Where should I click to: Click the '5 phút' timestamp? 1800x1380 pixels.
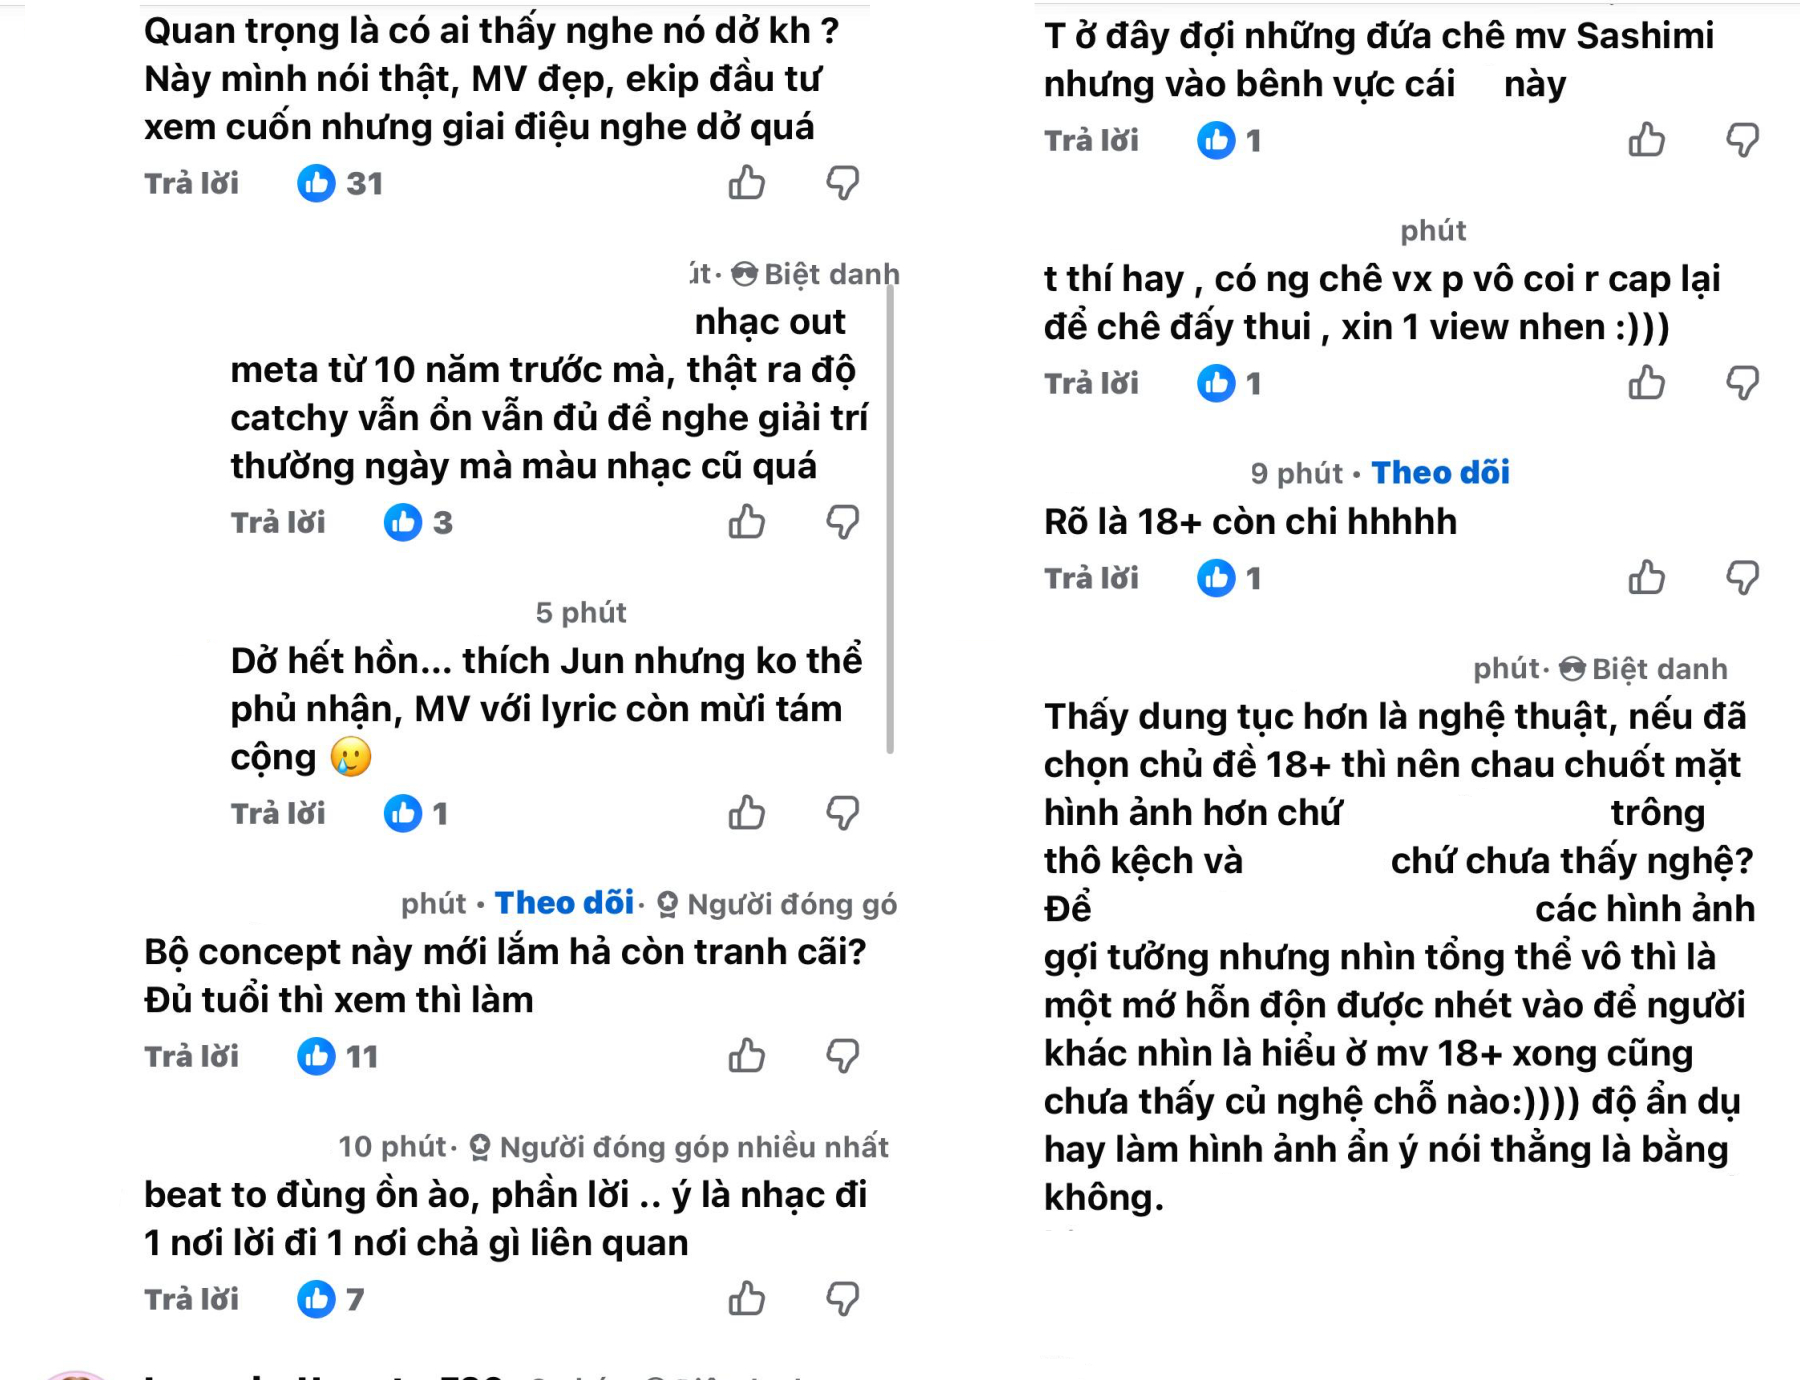pyautogui.click(x=582, y=612)
